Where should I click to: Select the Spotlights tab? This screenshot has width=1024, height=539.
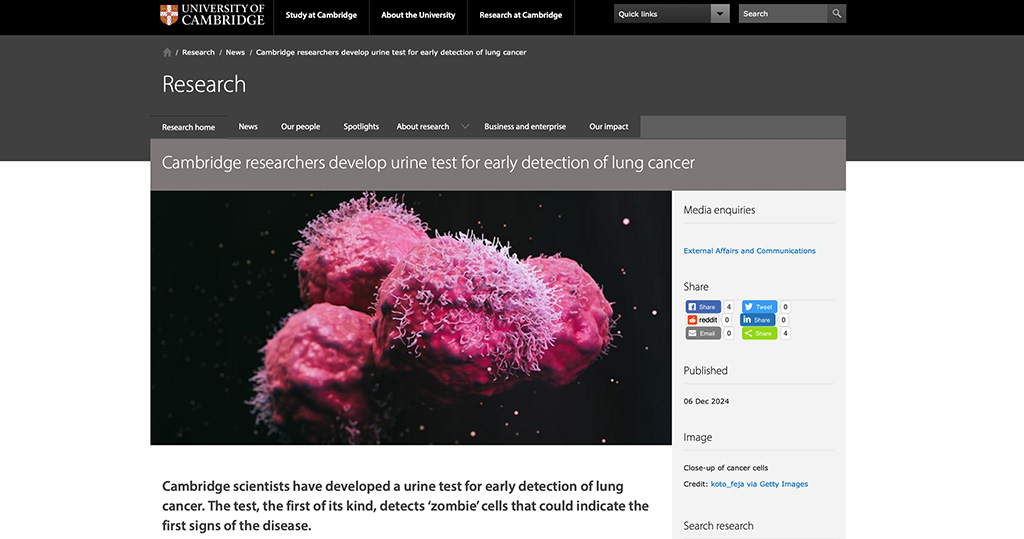point(361,127)
